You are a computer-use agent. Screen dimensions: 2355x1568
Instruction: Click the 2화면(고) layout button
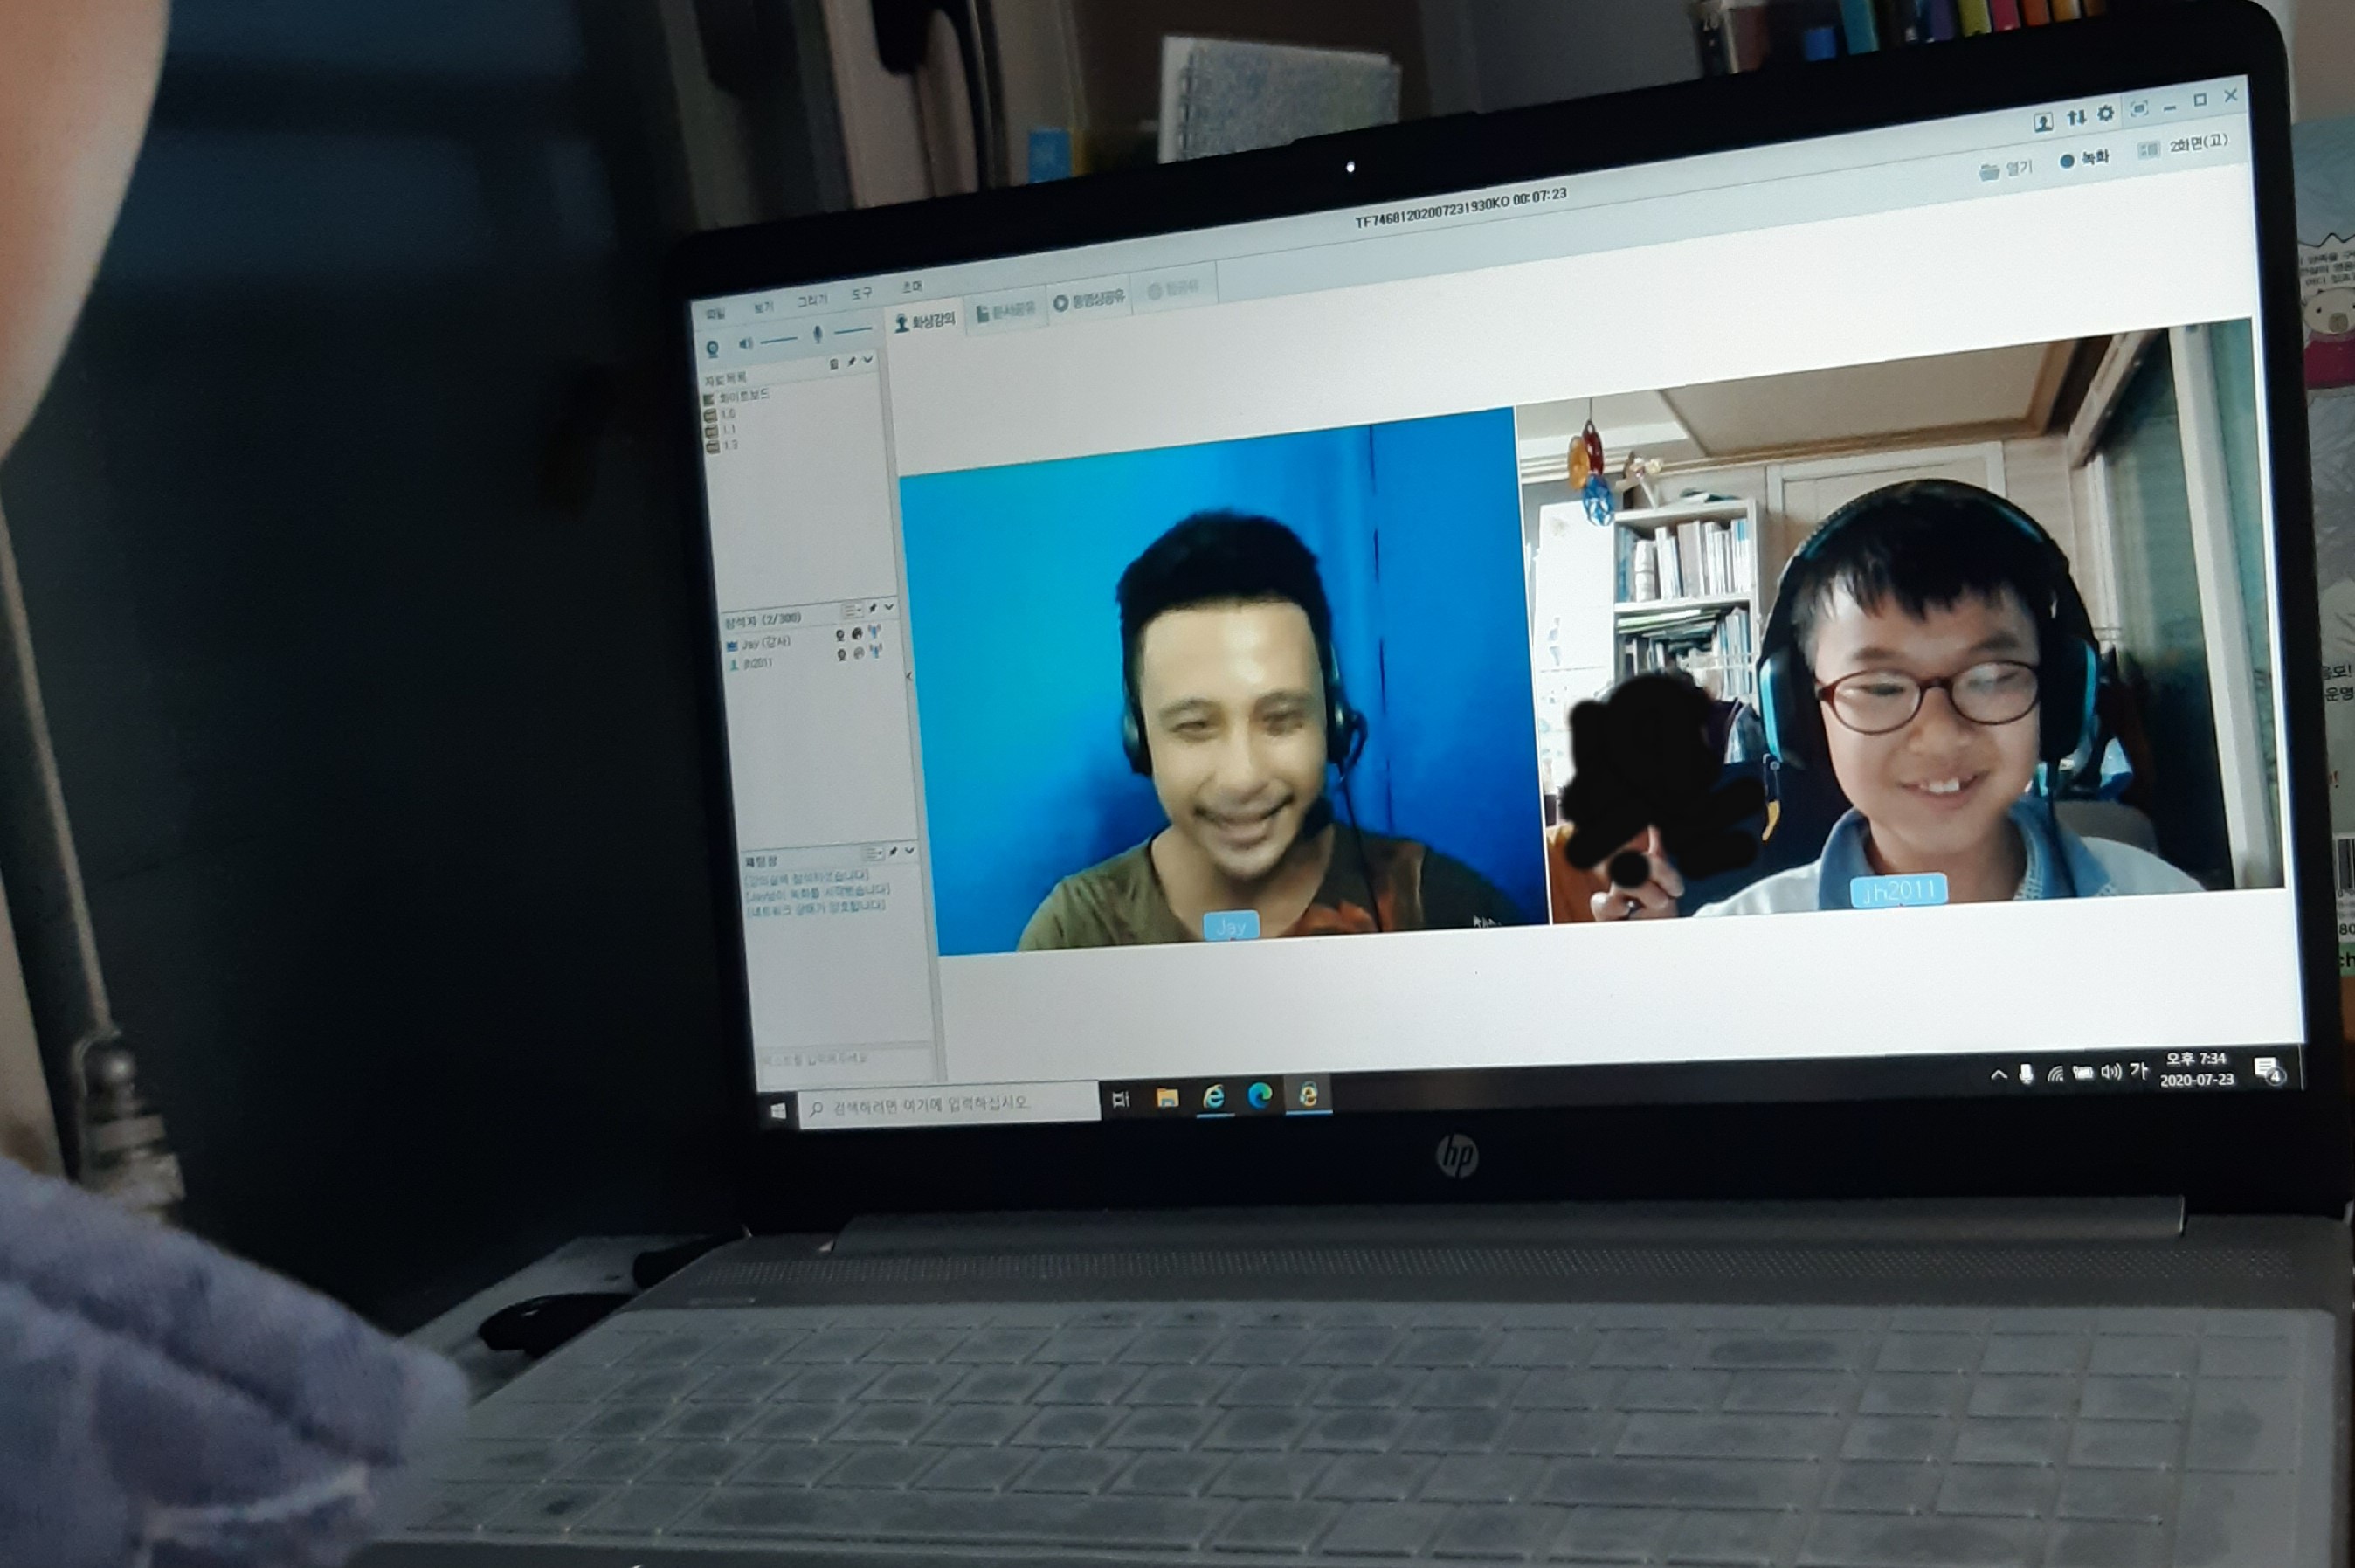point(2187,146)
